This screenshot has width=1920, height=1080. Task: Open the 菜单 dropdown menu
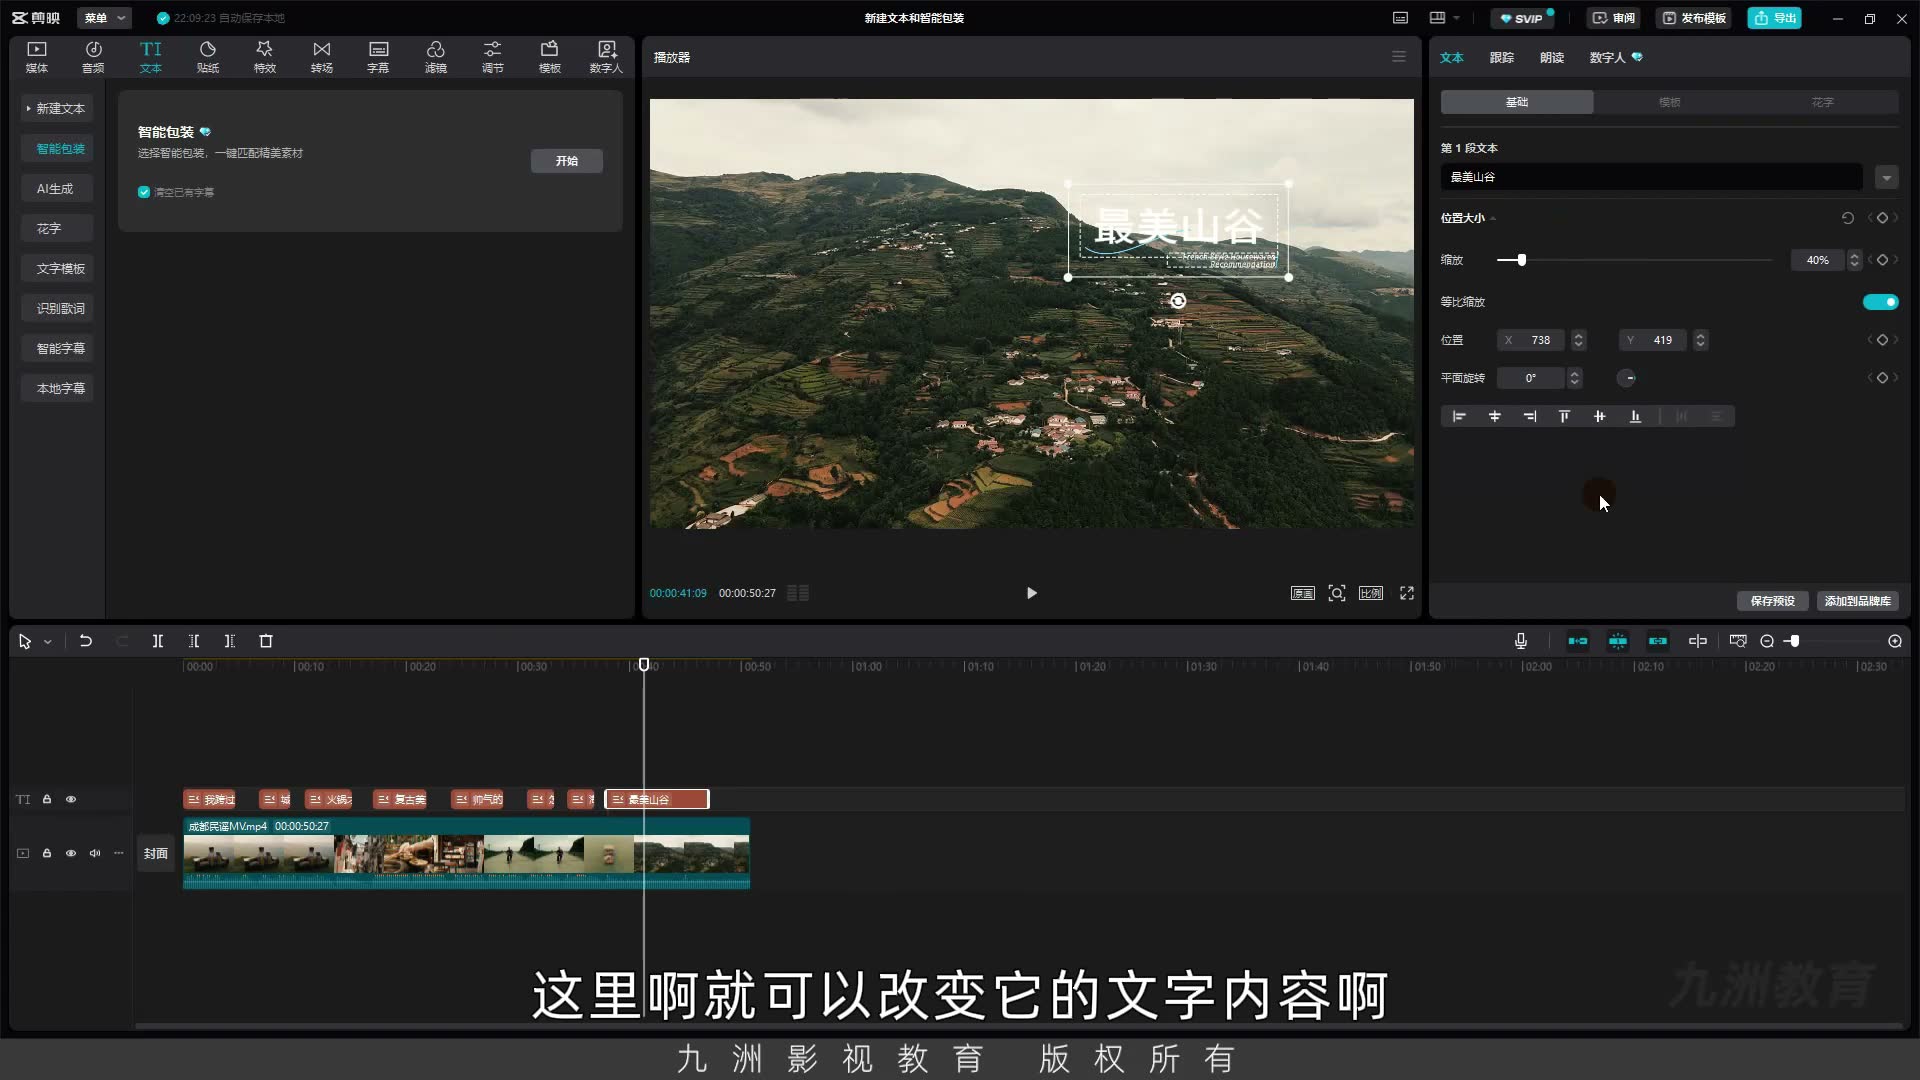click(x=104, y=18)
